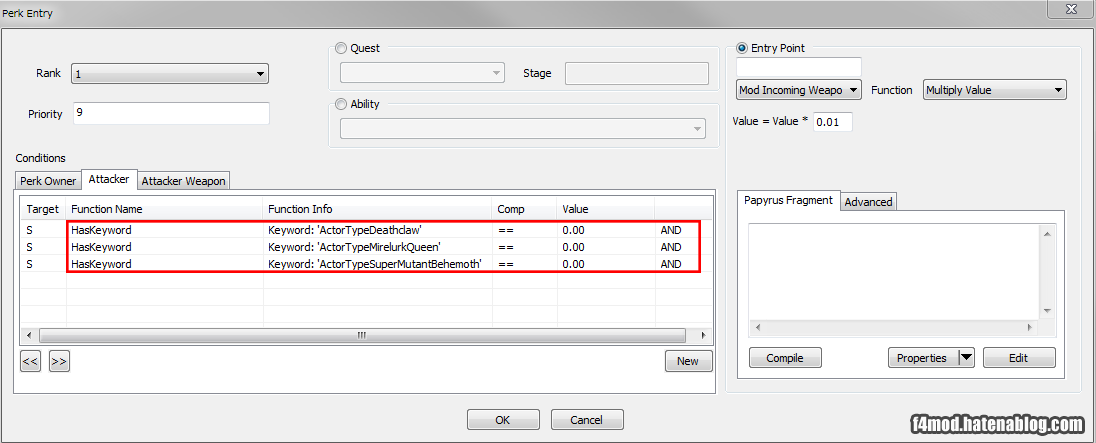Select the Ability radio button

point(341,104)
